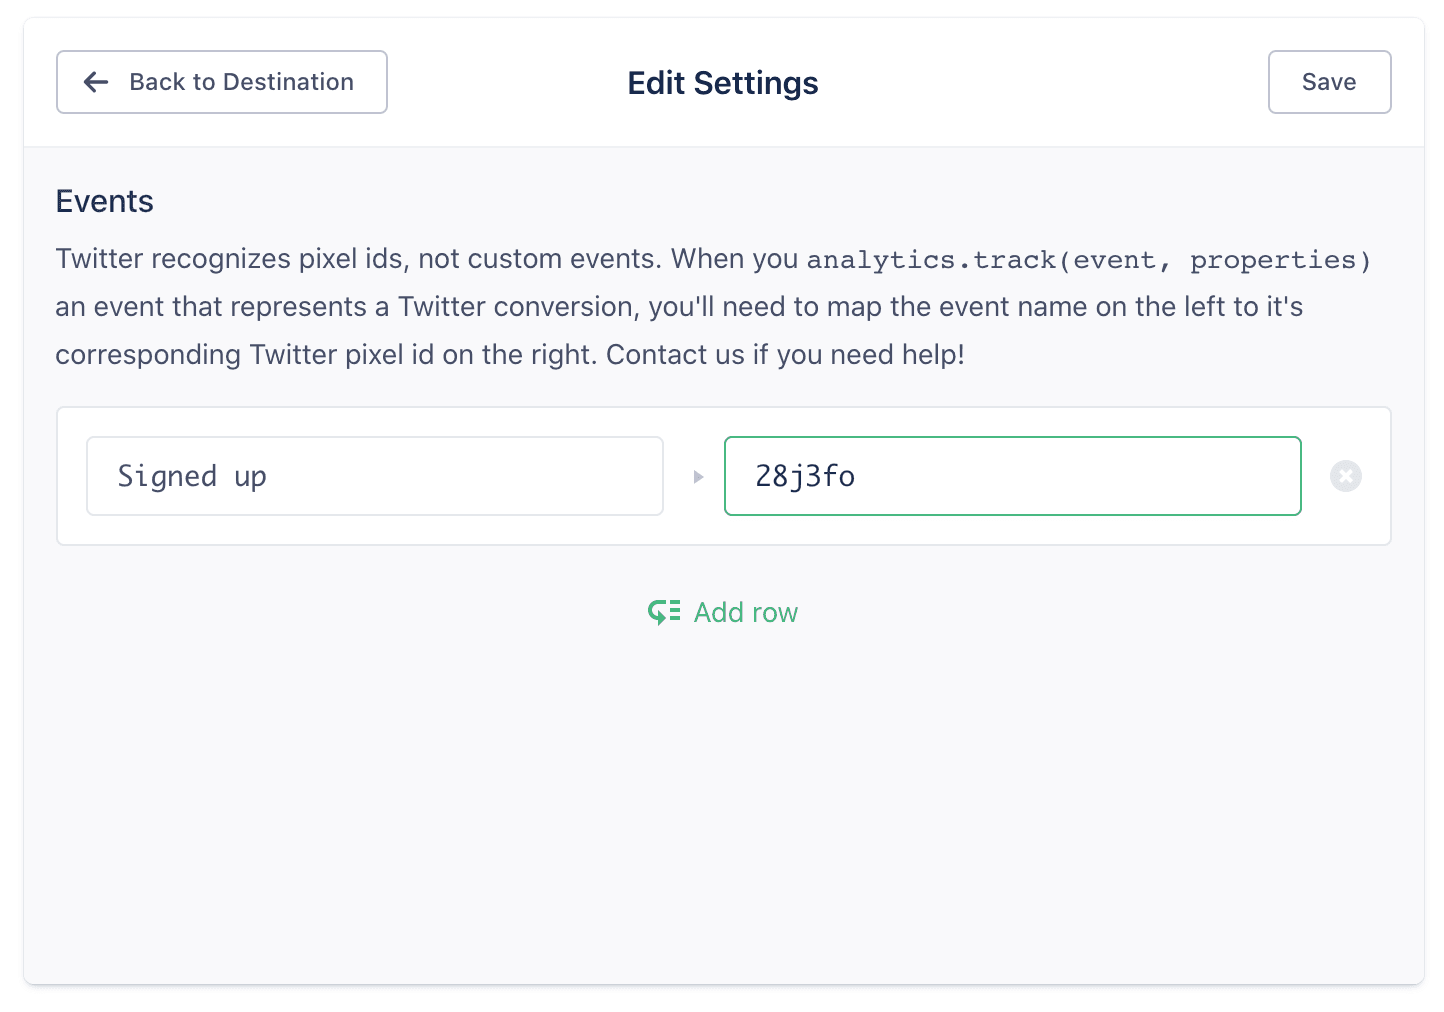Click the circular remove icon beside the pixel id
The height and width of the screenshot is (1012, 1444).
pyautogui.click(x=1346, y=476)
